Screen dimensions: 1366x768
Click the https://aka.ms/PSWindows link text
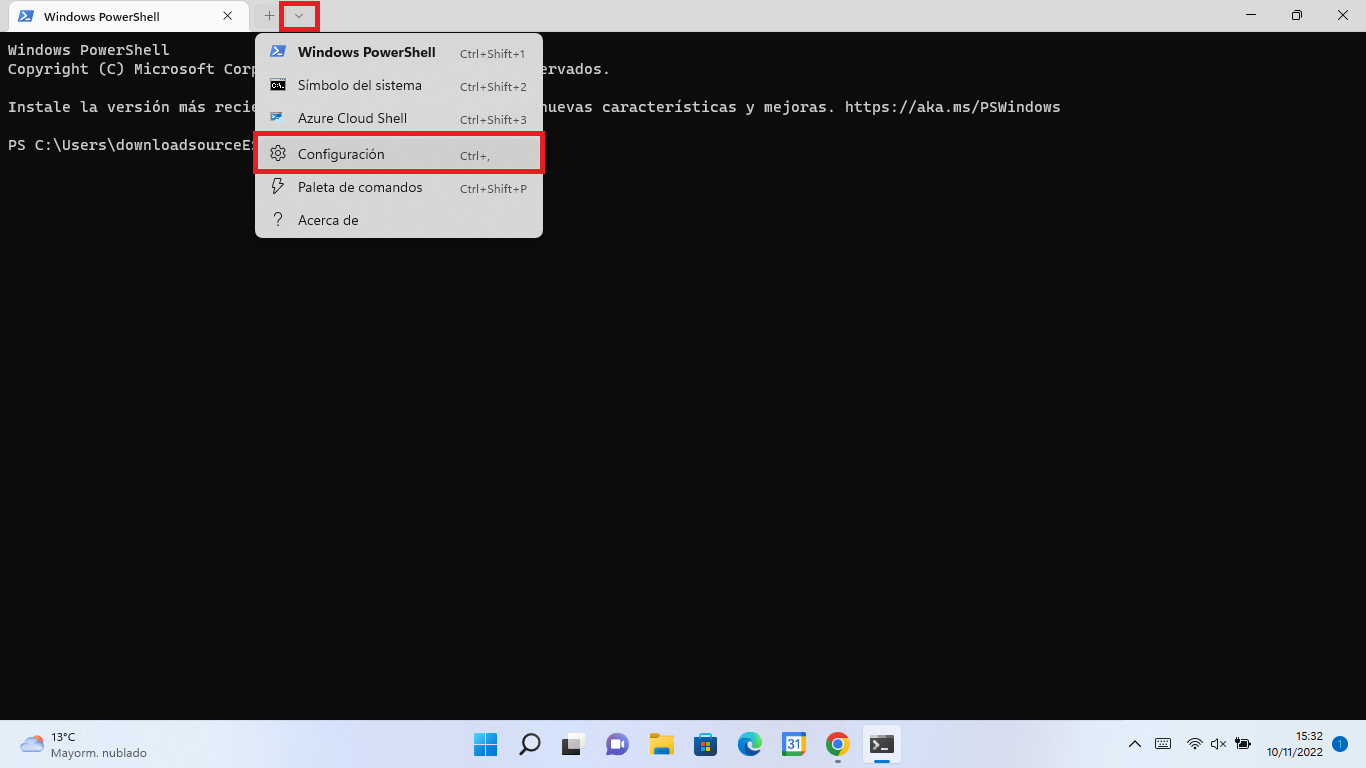pos(952,107)
